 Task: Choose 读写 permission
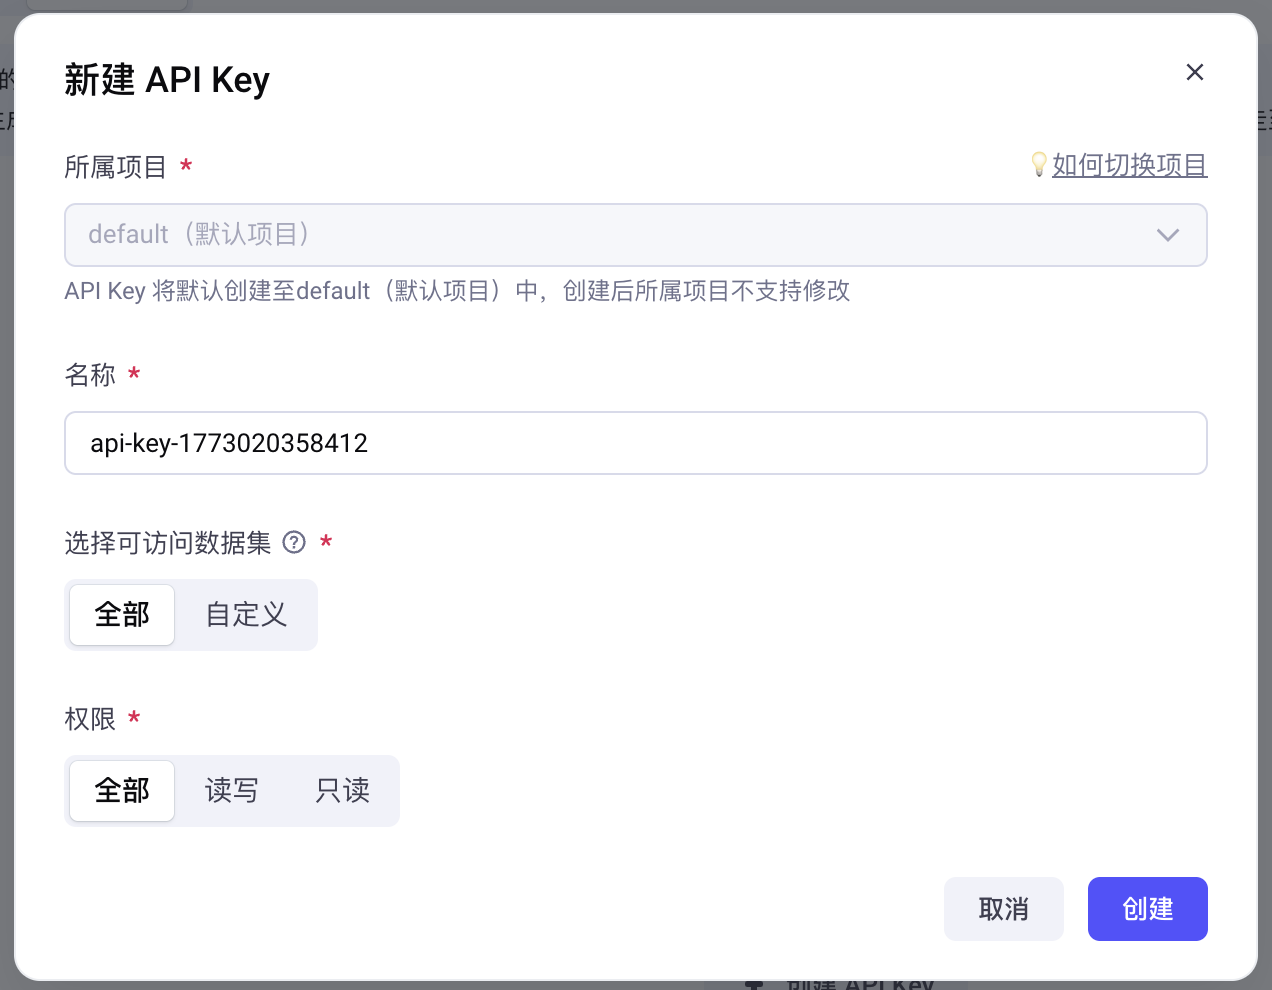click(232, 791)
